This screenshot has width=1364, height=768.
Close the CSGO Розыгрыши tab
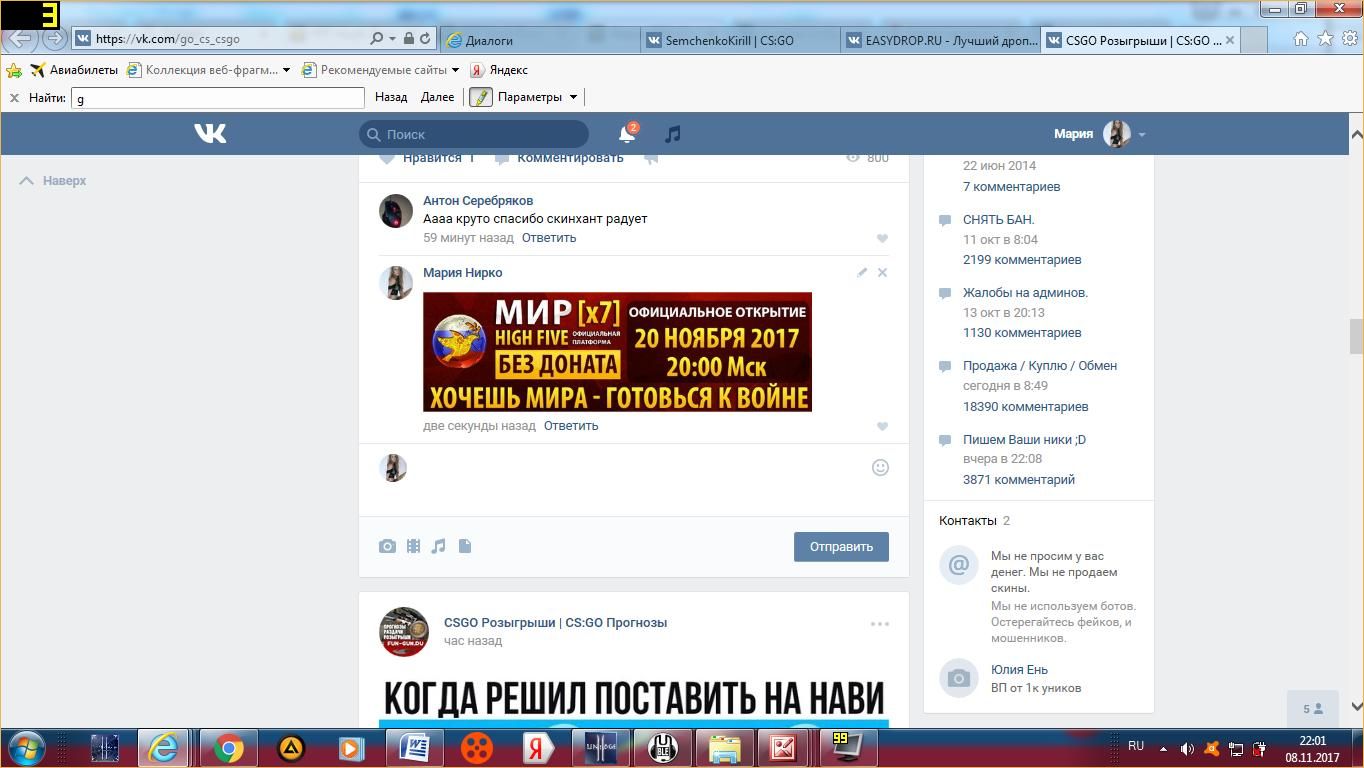1229,40
